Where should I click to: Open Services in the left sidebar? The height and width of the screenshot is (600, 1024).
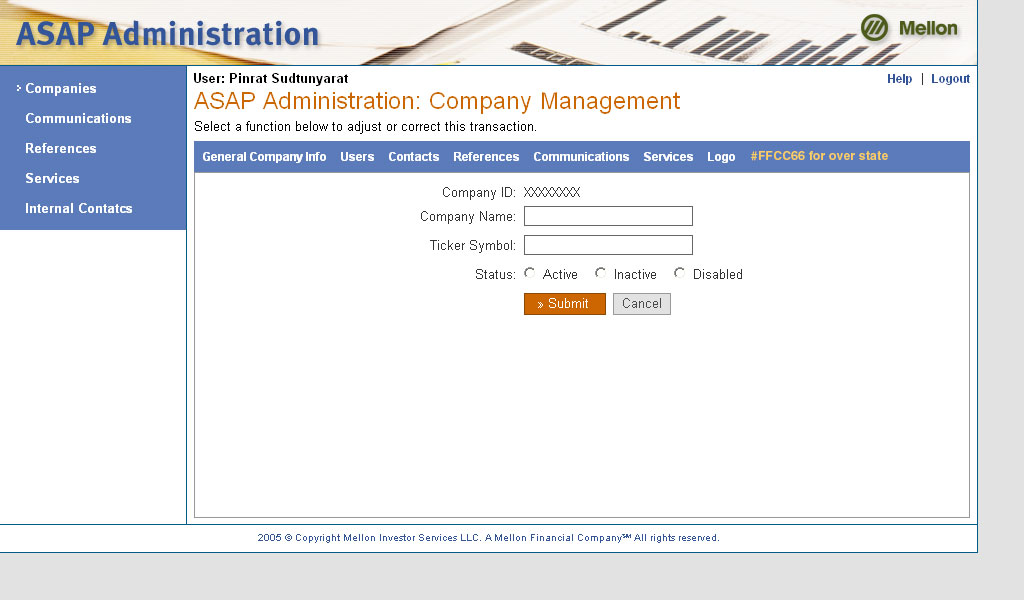tap(52, 178)
